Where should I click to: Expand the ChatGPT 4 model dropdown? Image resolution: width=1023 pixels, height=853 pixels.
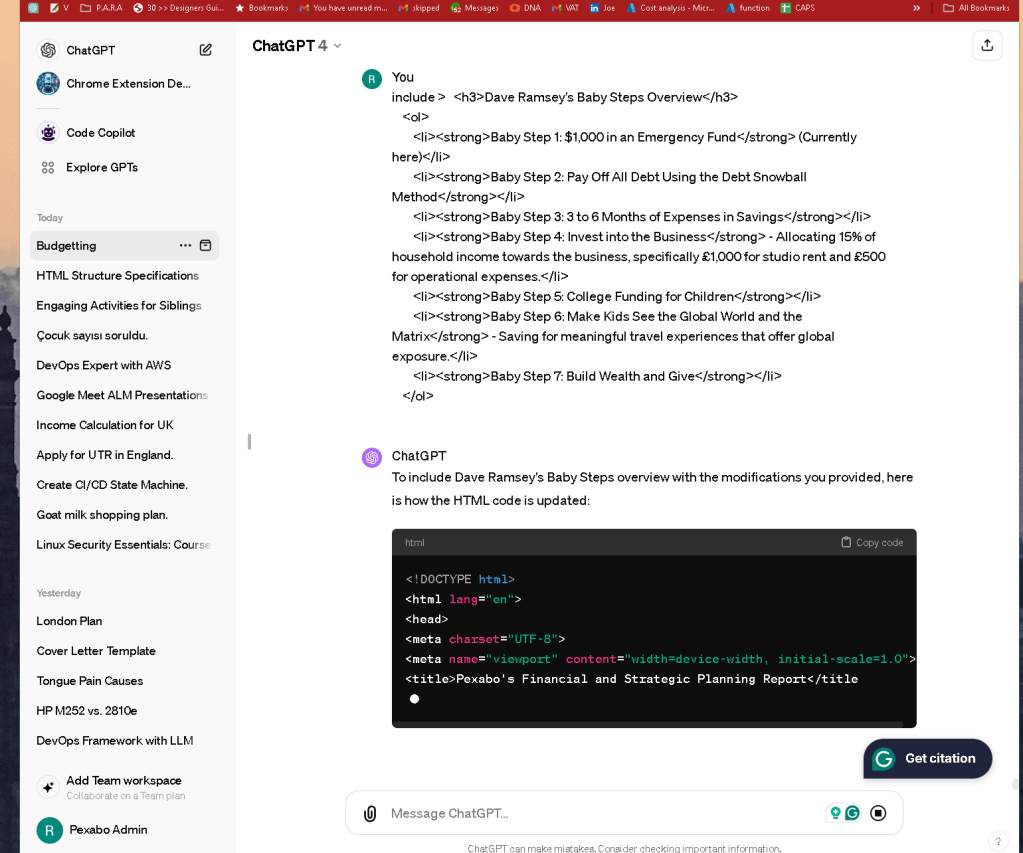pyautogui.click(x=297, y=46)
